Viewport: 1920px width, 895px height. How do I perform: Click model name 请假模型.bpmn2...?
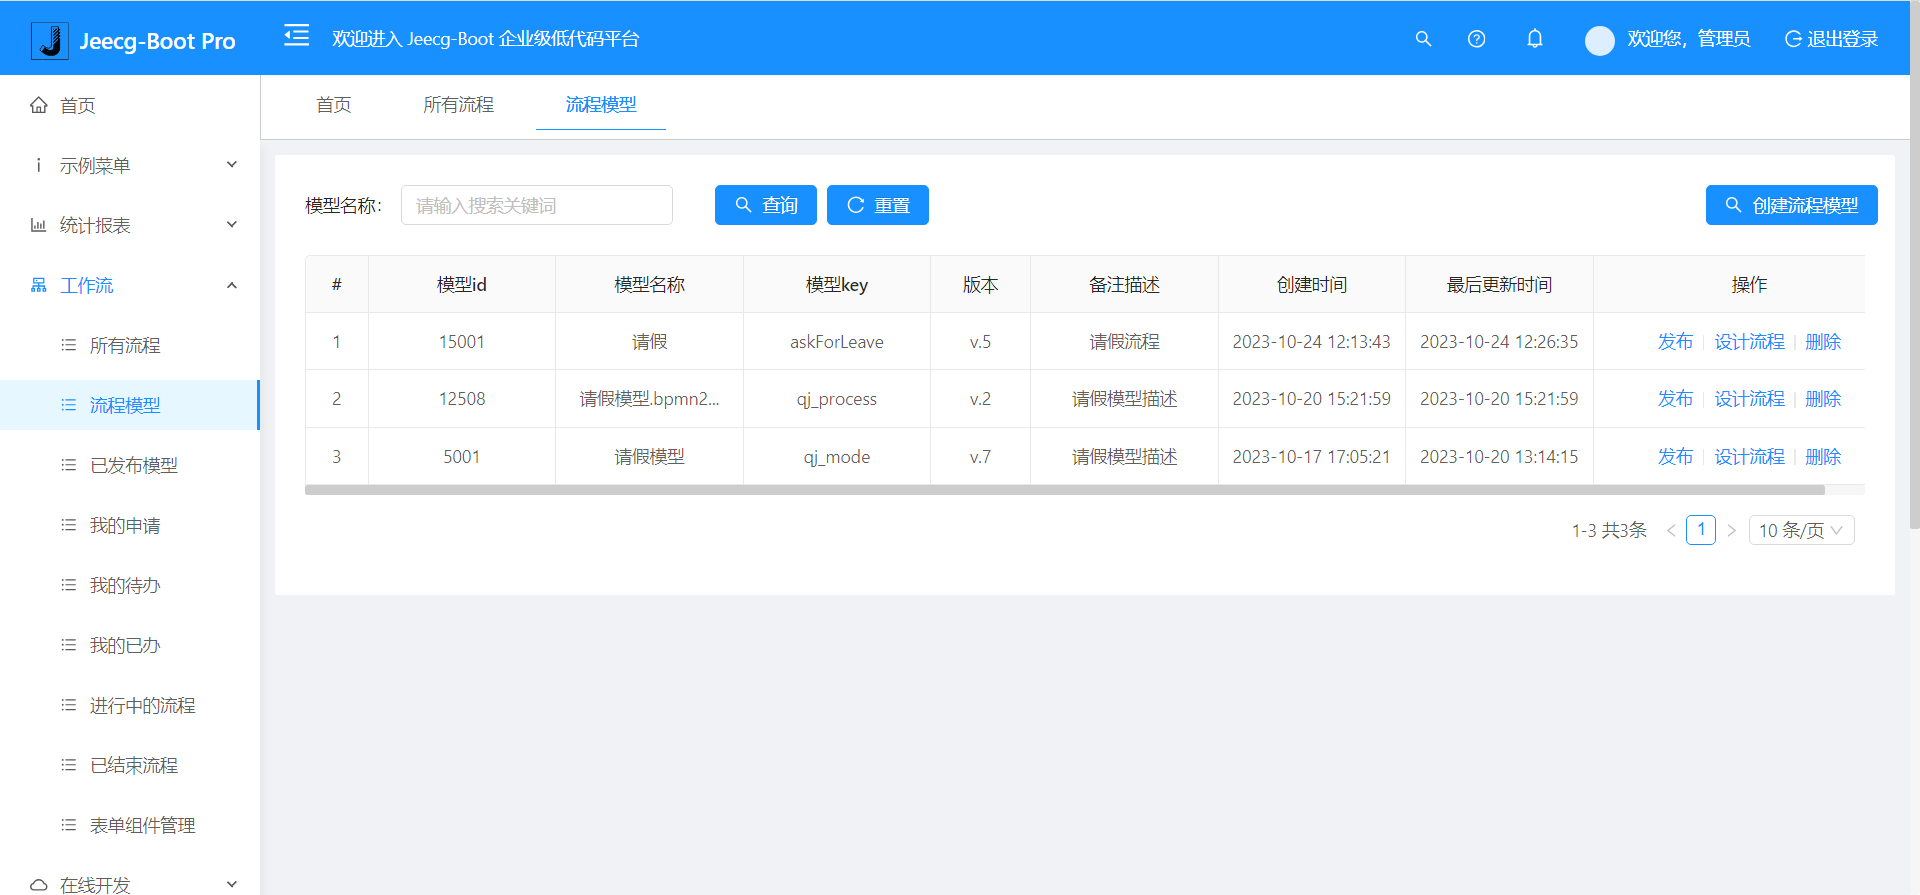click(650, 399)
